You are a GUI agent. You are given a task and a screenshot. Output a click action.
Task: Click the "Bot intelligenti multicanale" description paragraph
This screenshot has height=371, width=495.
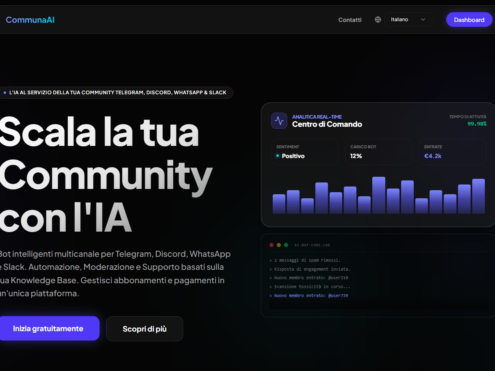115,274
